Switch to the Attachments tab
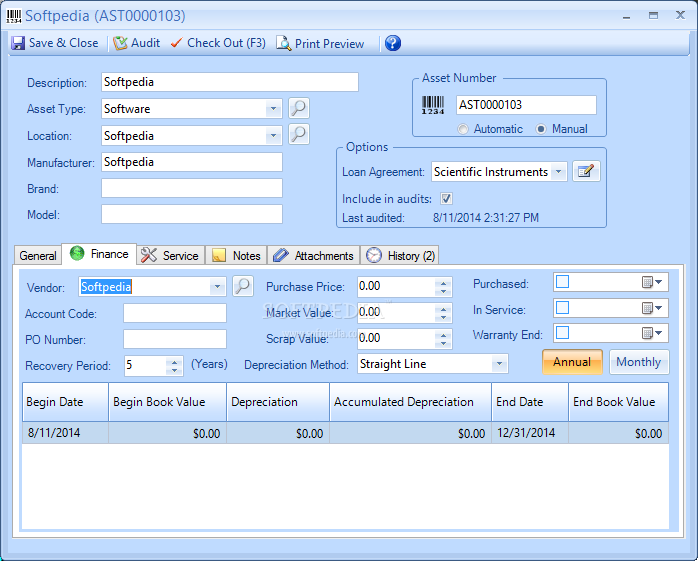This screenshot has width=698, height=561. pyautogui.click(x=313, y=256)
